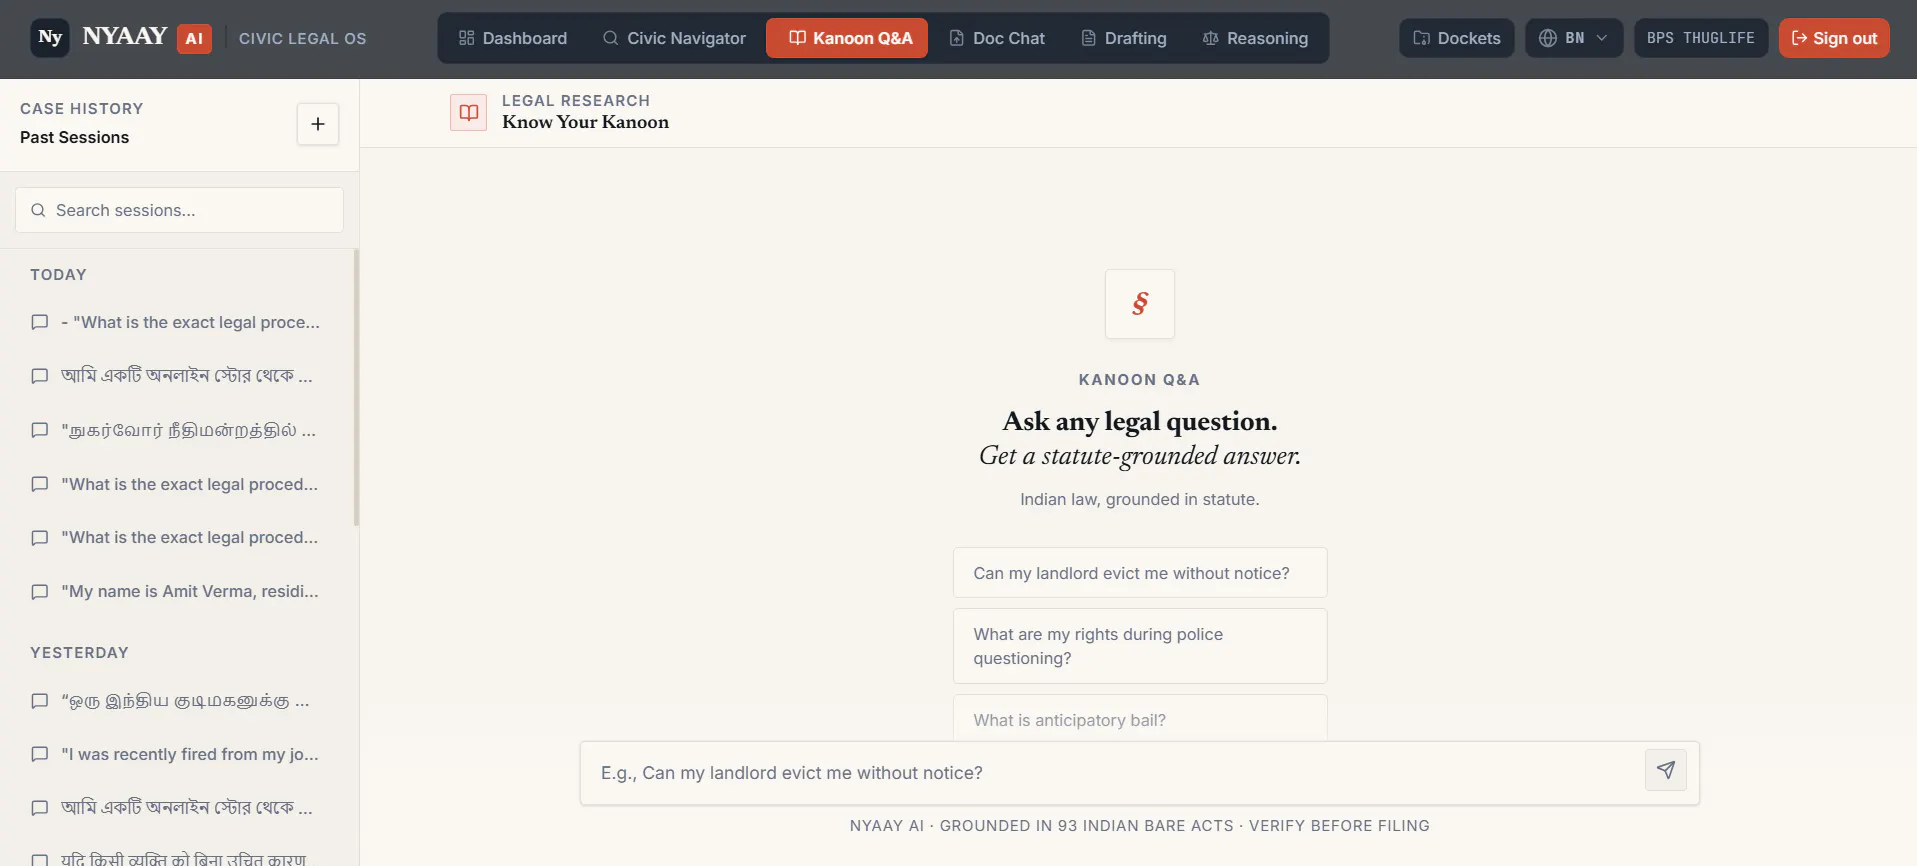
Task: Choose 'What are my rights during police questioning?'
Action: tap(1140, 646)
